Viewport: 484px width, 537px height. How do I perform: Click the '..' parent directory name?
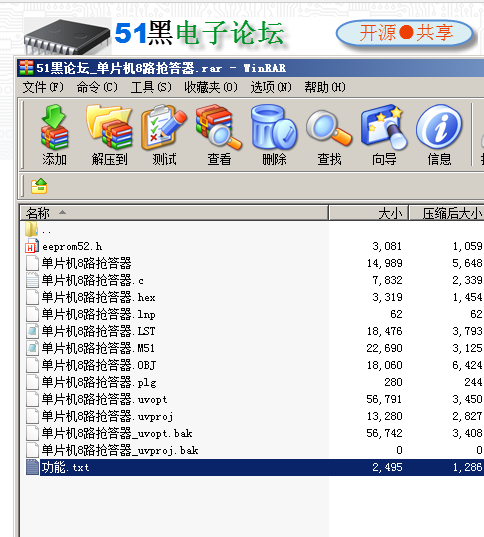point(46,232)
